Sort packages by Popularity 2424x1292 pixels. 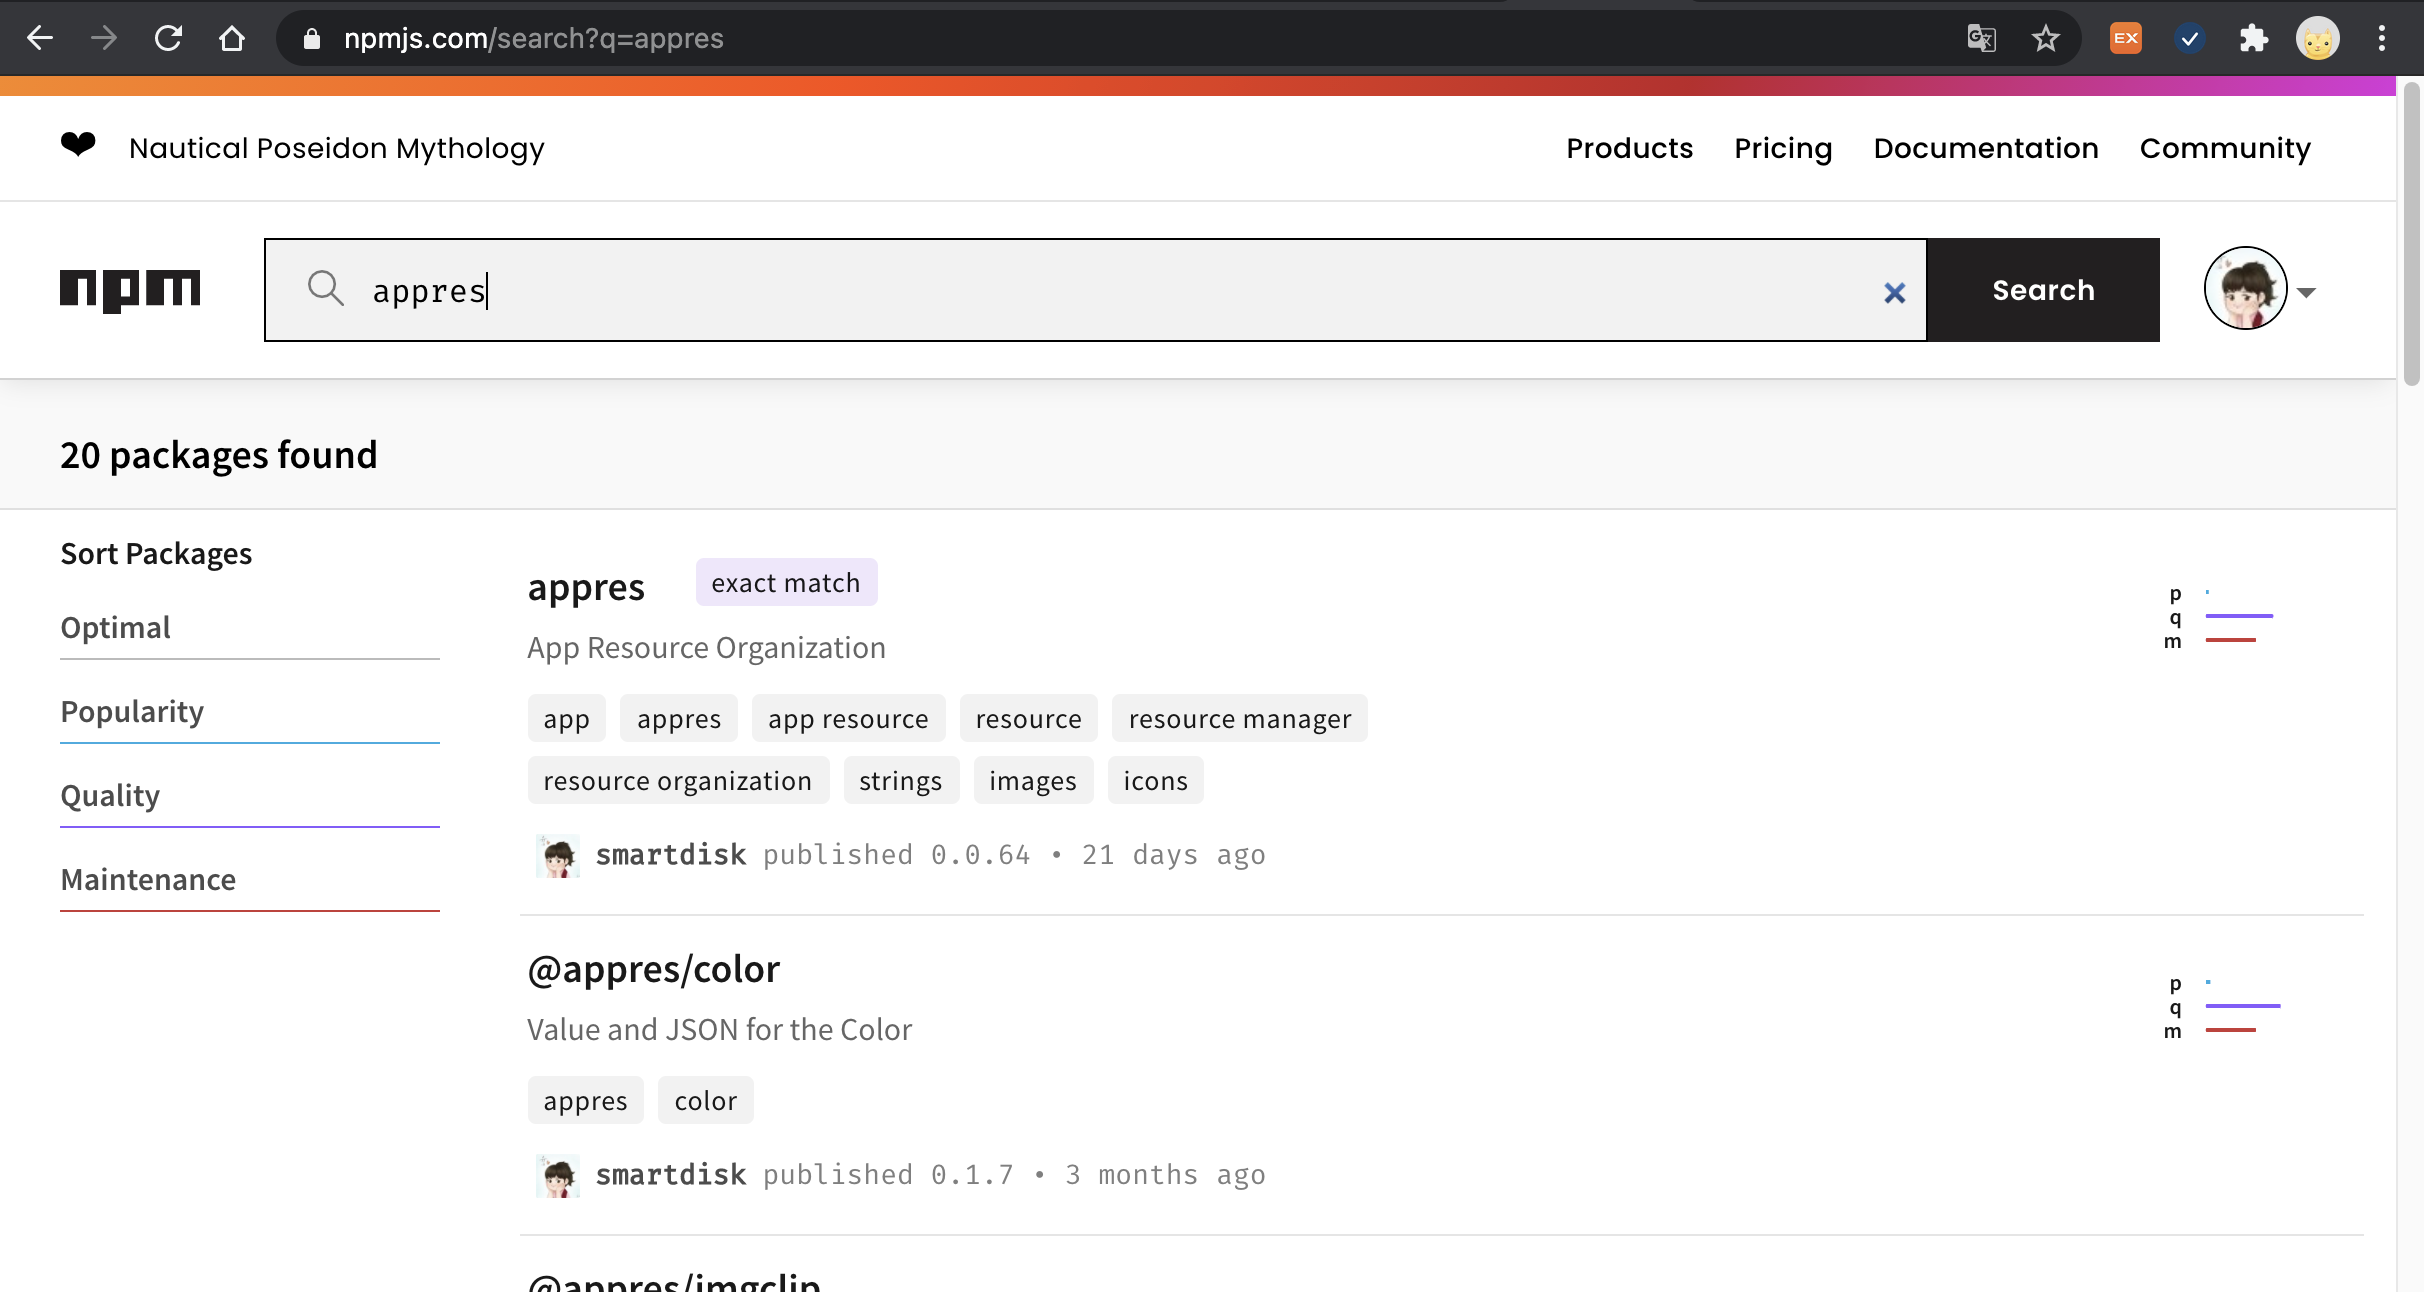tap(132, 711)
